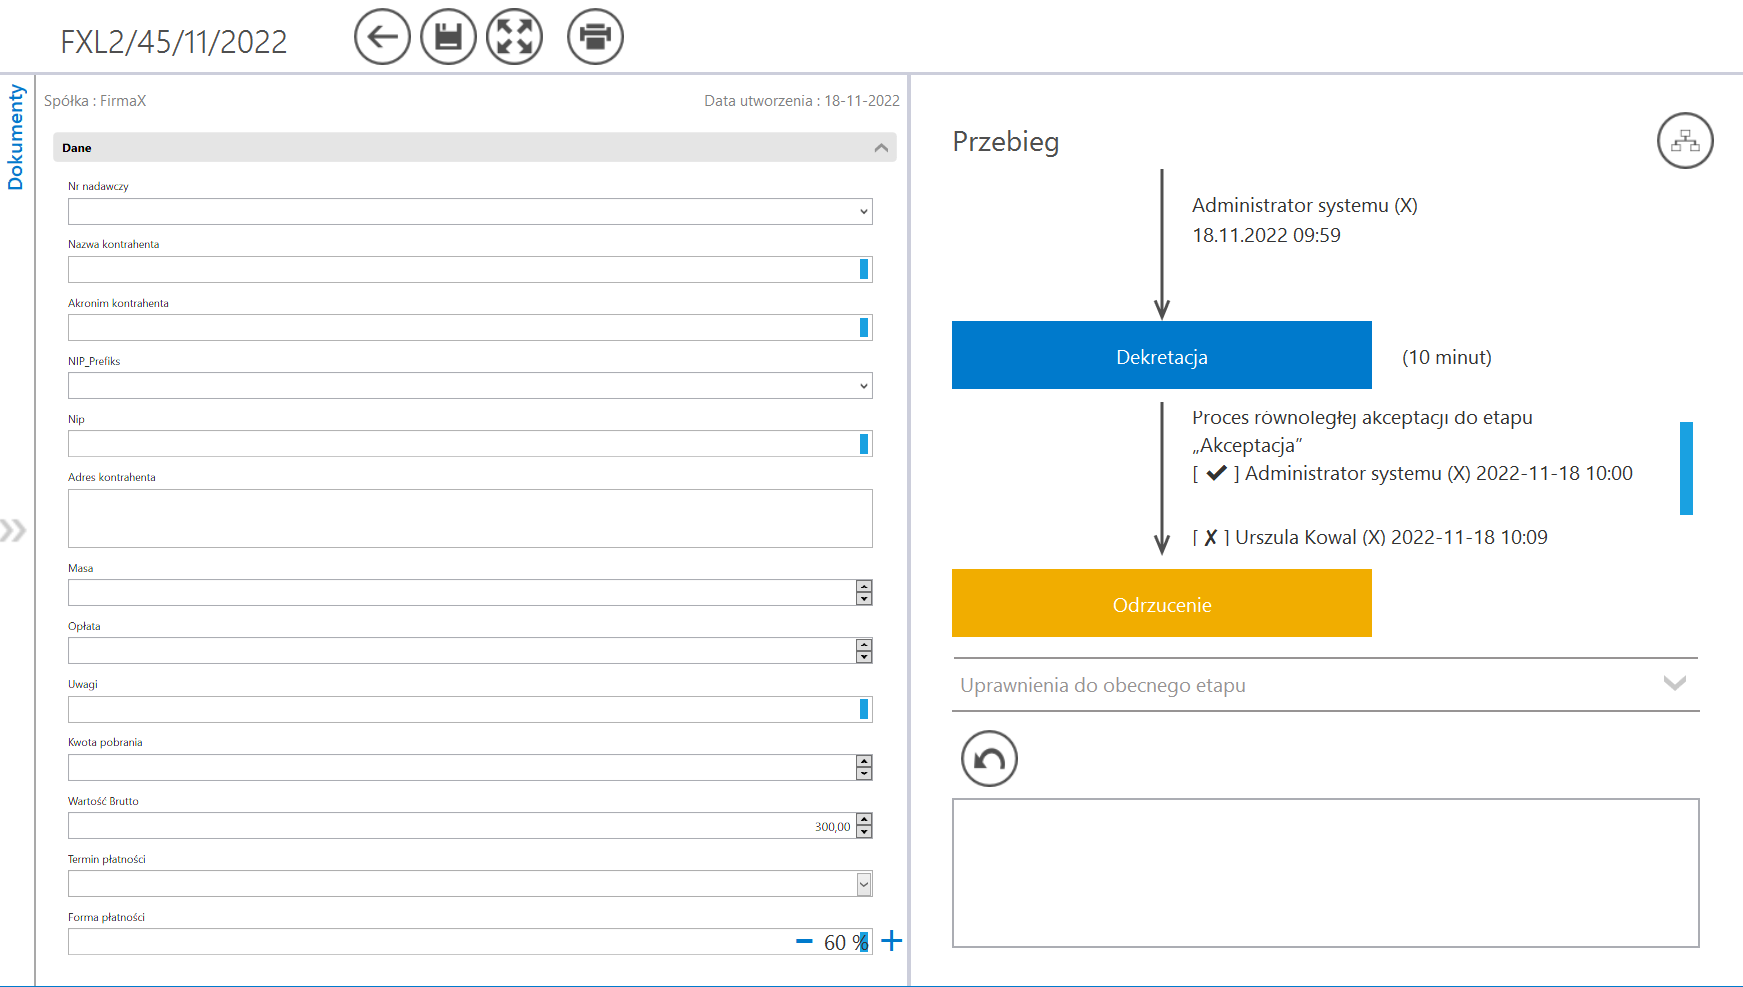Click document number FXL2/45/11/2022
Image resolution: width=1743 pixels, height=987 pixels.
click(x=174, y=42)
